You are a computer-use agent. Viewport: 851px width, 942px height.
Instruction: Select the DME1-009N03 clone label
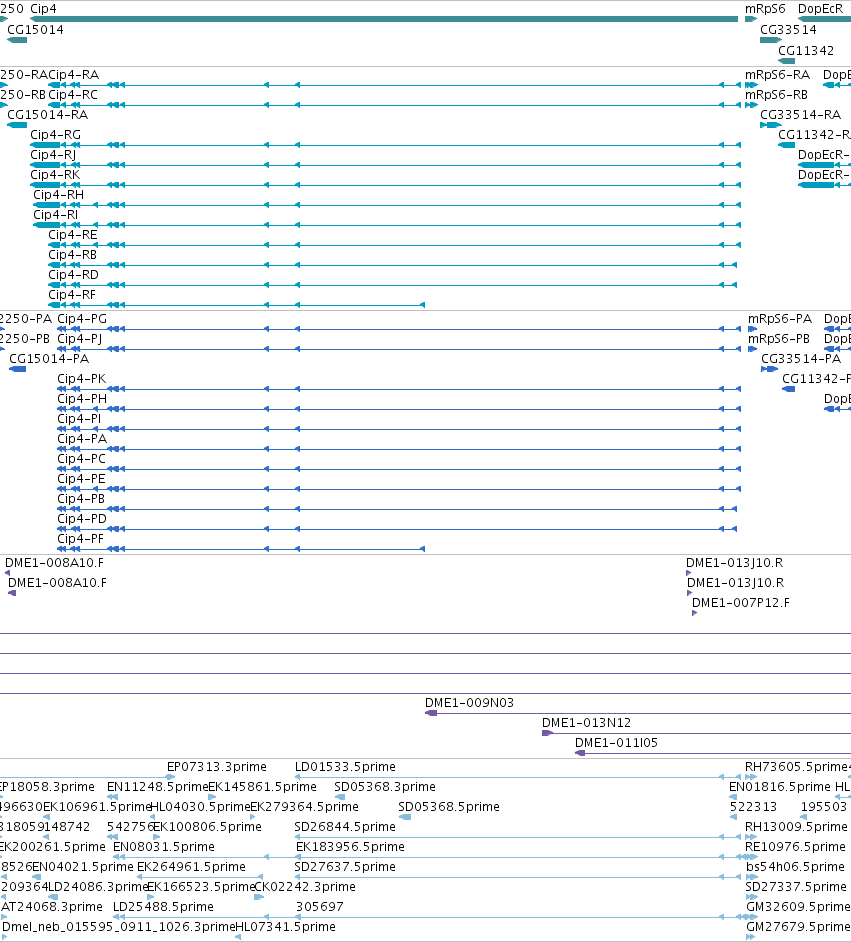pos(469,702)
